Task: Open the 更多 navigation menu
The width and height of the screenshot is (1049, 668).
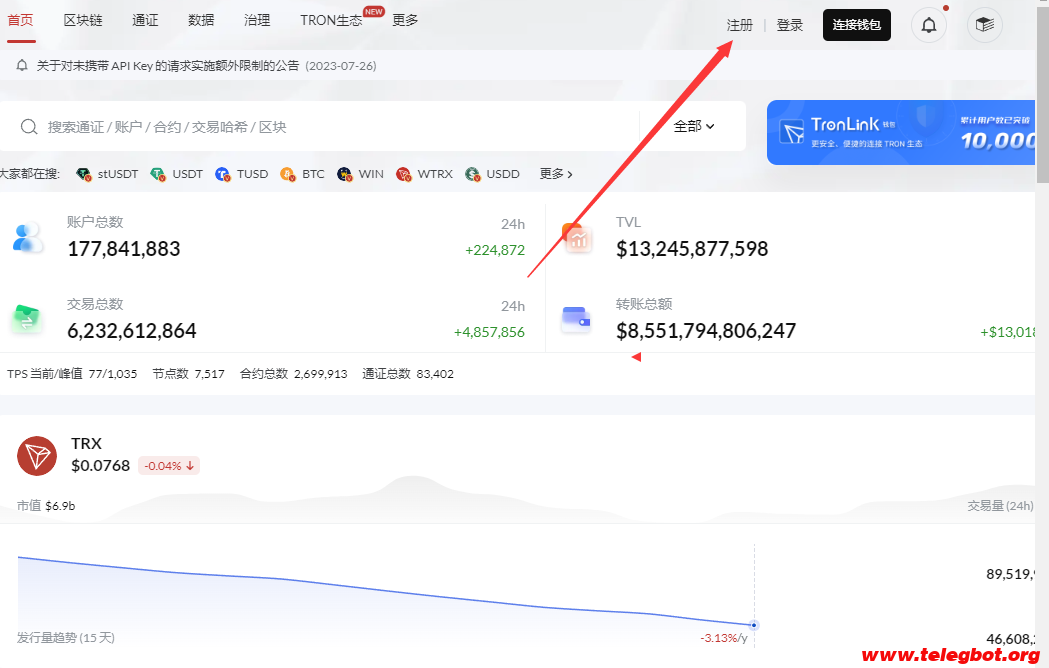Action: pyautogui.click(x=405, y=20)
